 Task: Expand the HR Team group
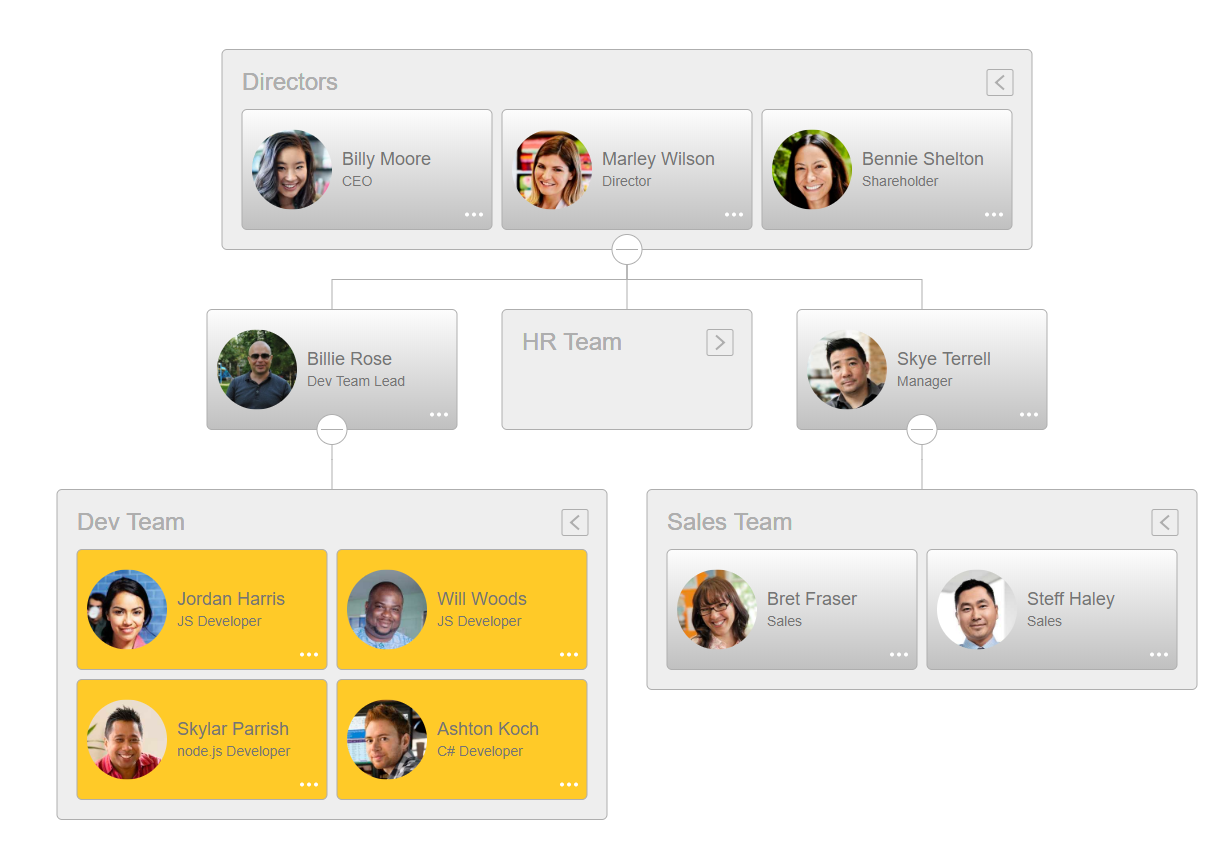pos(720,342)
